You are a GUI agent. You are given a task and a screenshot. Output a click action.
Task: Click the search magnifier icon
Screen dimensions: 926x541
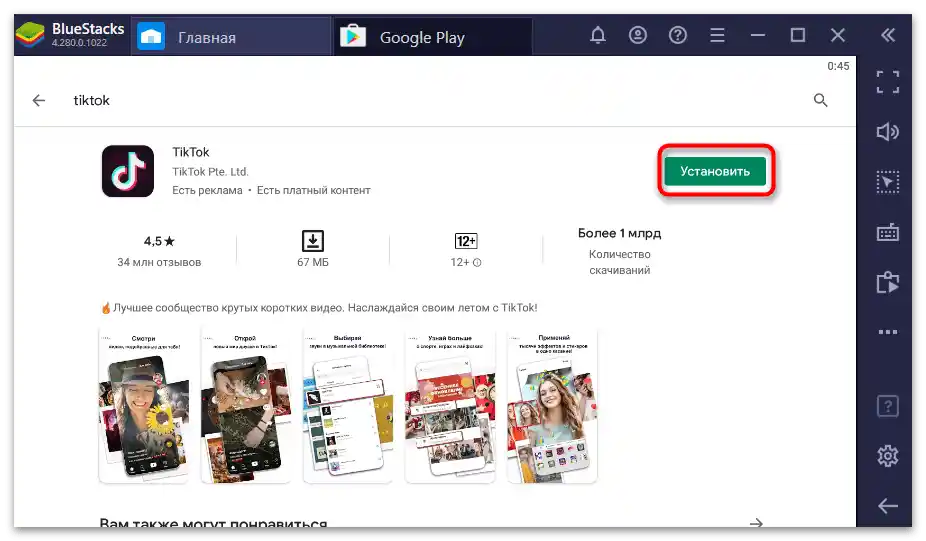(820, 100)
